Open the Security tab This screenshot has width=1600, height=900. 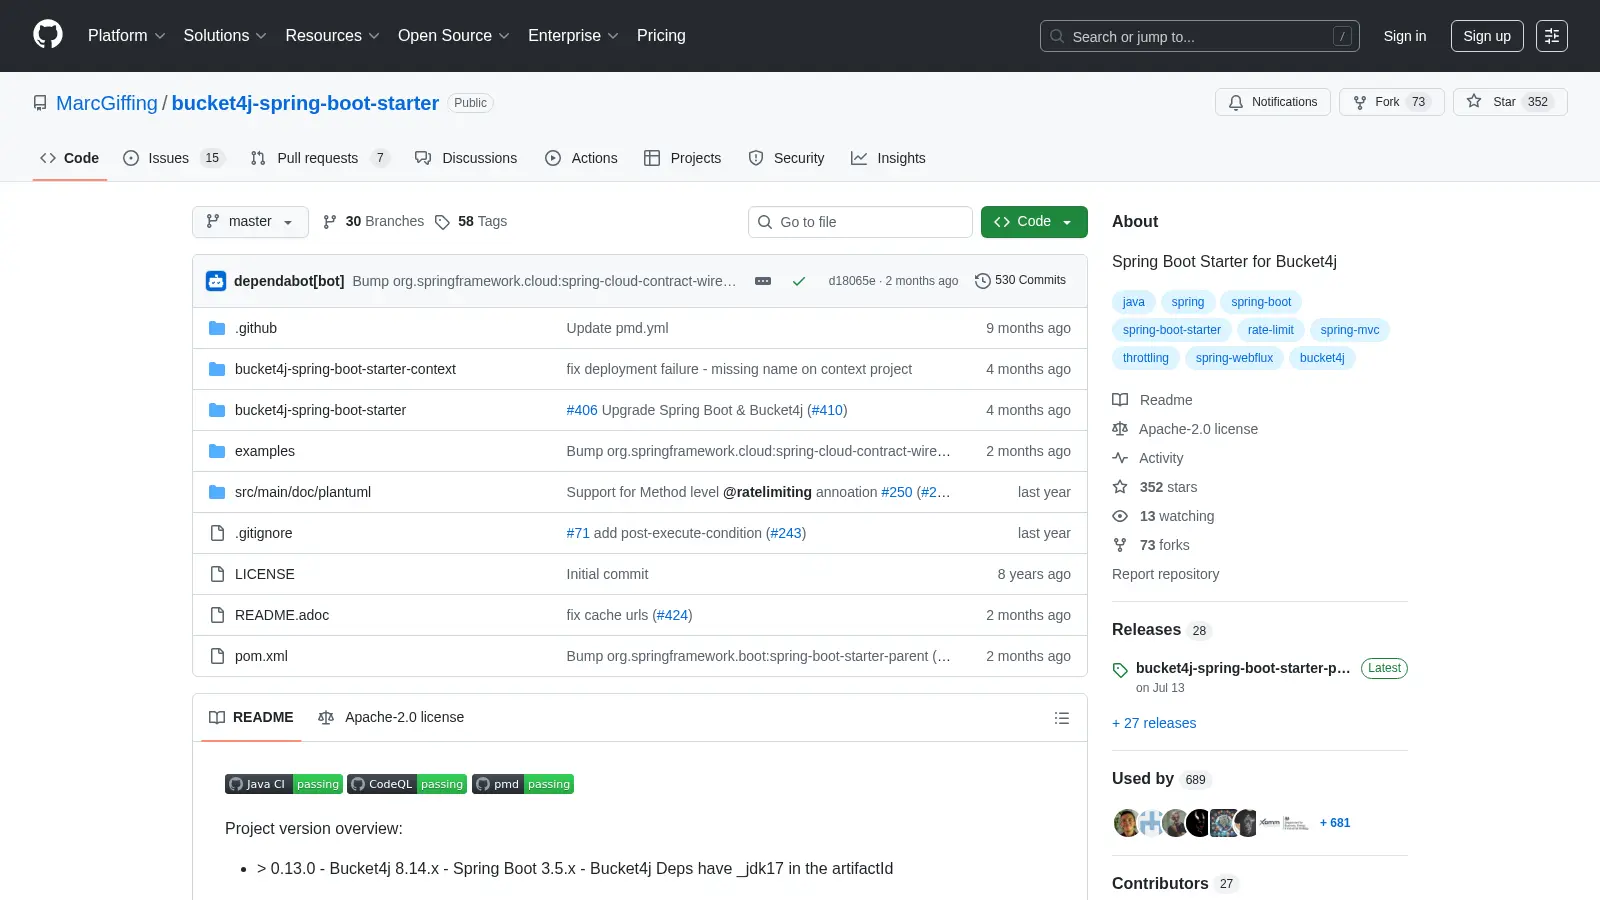point(786,158)
